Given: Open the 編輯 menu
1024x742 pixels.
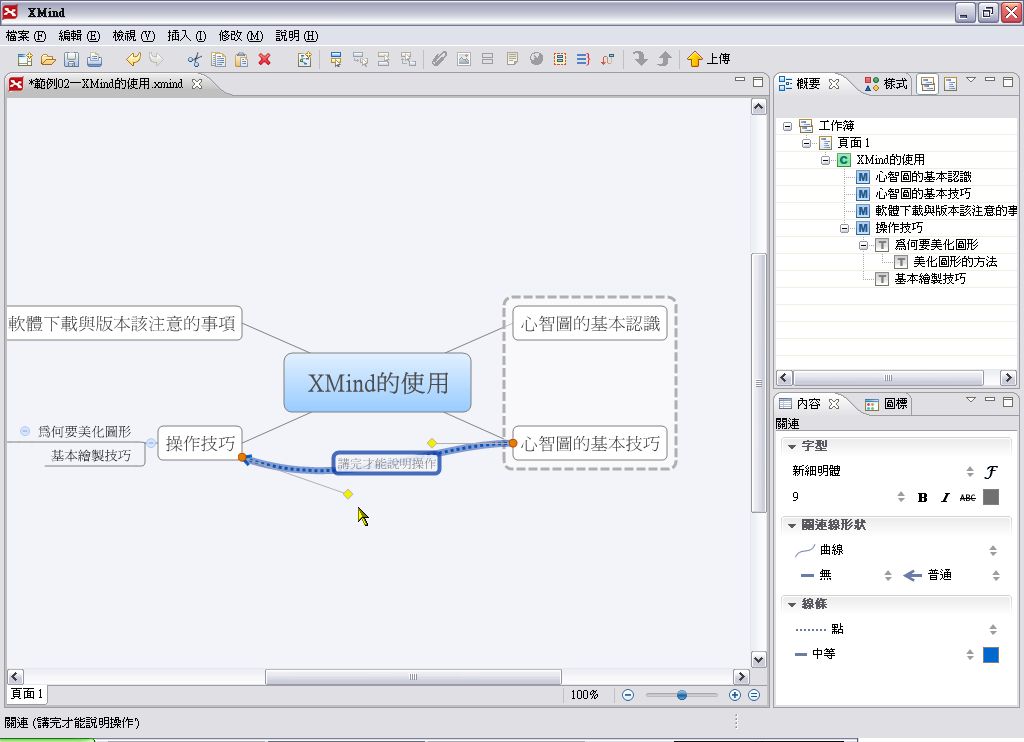Looking at the screenshot, I should tap(80, 36).
